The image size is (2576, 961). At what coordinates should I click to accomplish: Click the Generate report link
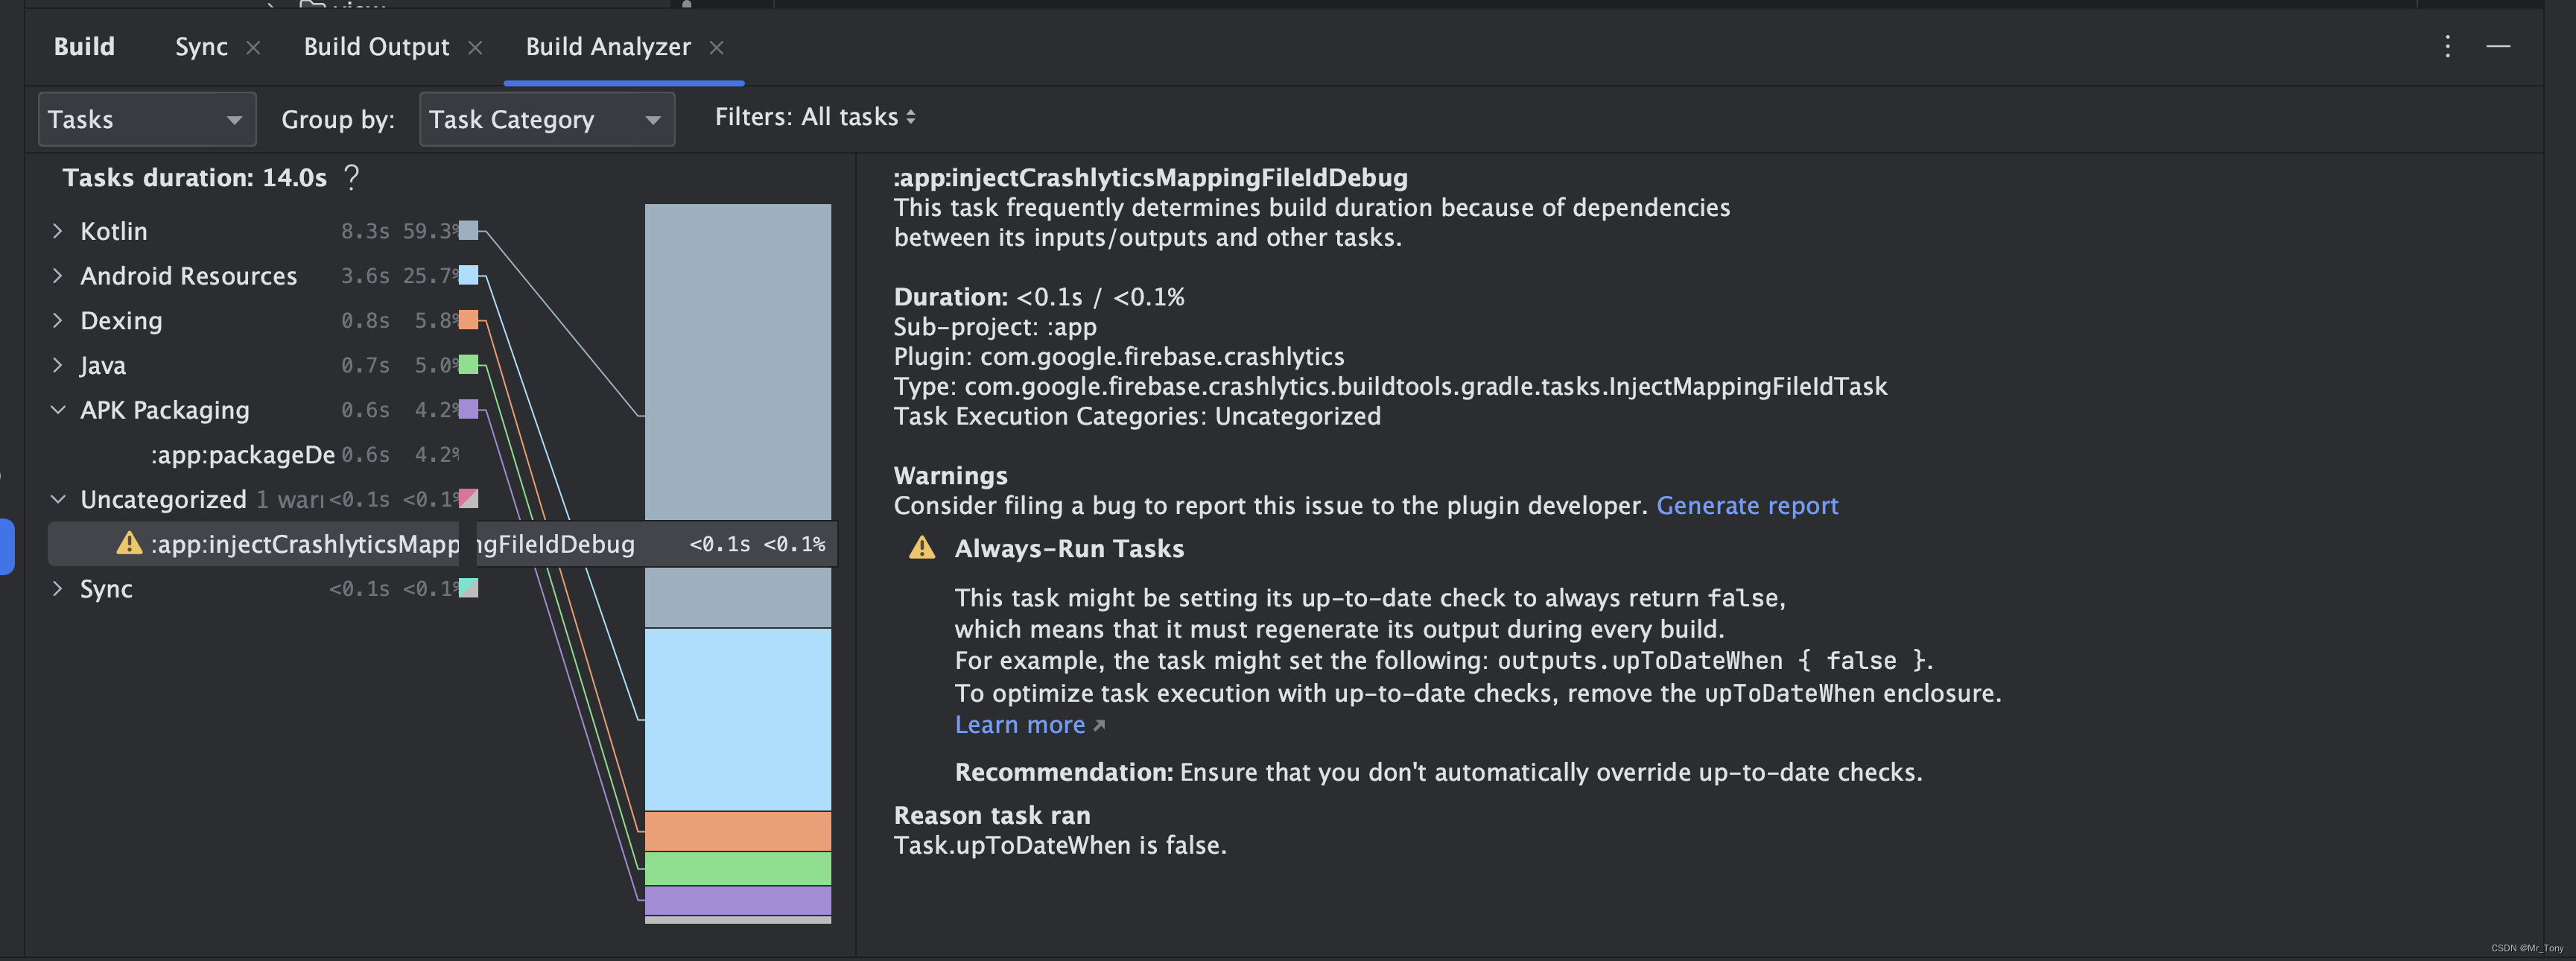click(1746, 505)
